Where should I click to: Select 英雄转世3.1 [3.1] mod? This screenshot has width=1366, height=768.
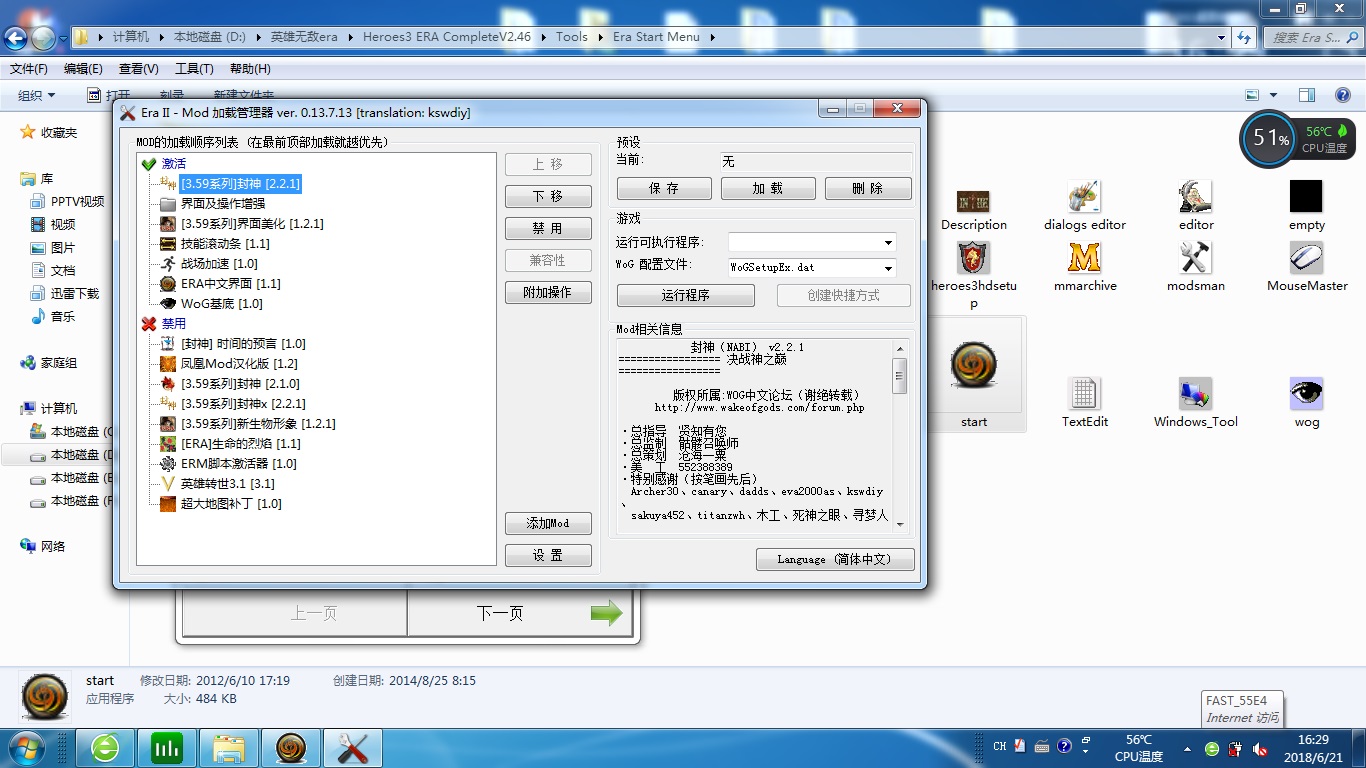pos(227,483)
